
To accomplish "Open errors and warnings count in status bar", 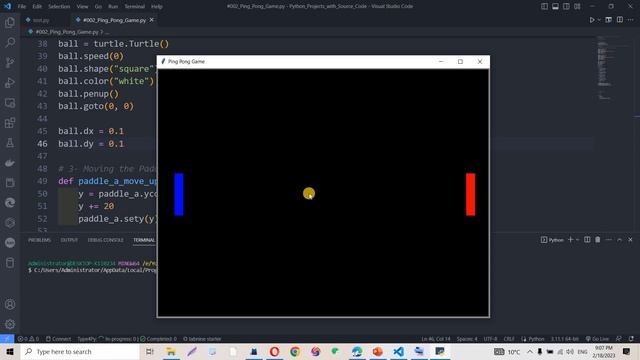I will 28,339.
